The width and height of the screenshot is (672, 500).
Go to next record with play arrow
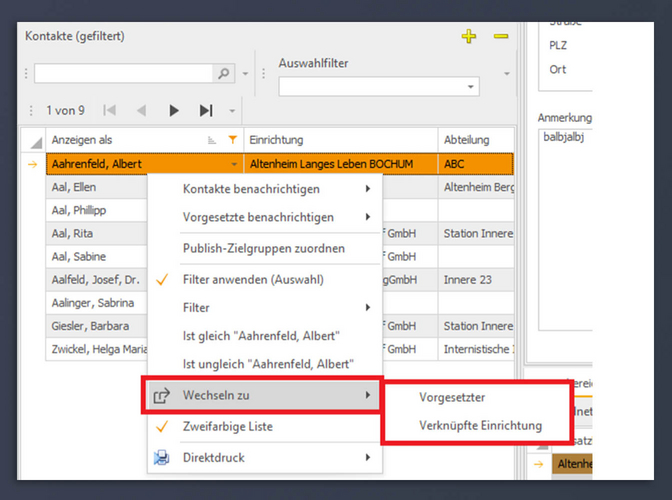point(174,110)
